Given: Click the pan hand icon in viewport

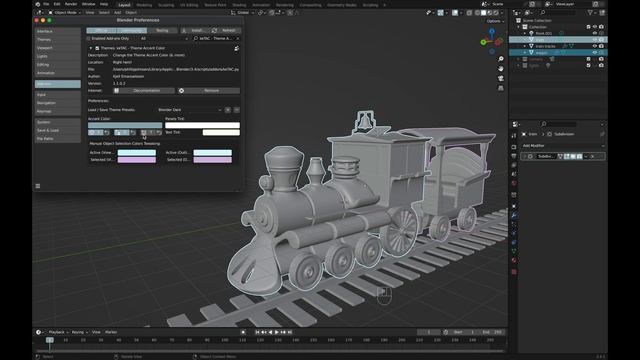Looking at the screenshot, I should coord(501,69).
